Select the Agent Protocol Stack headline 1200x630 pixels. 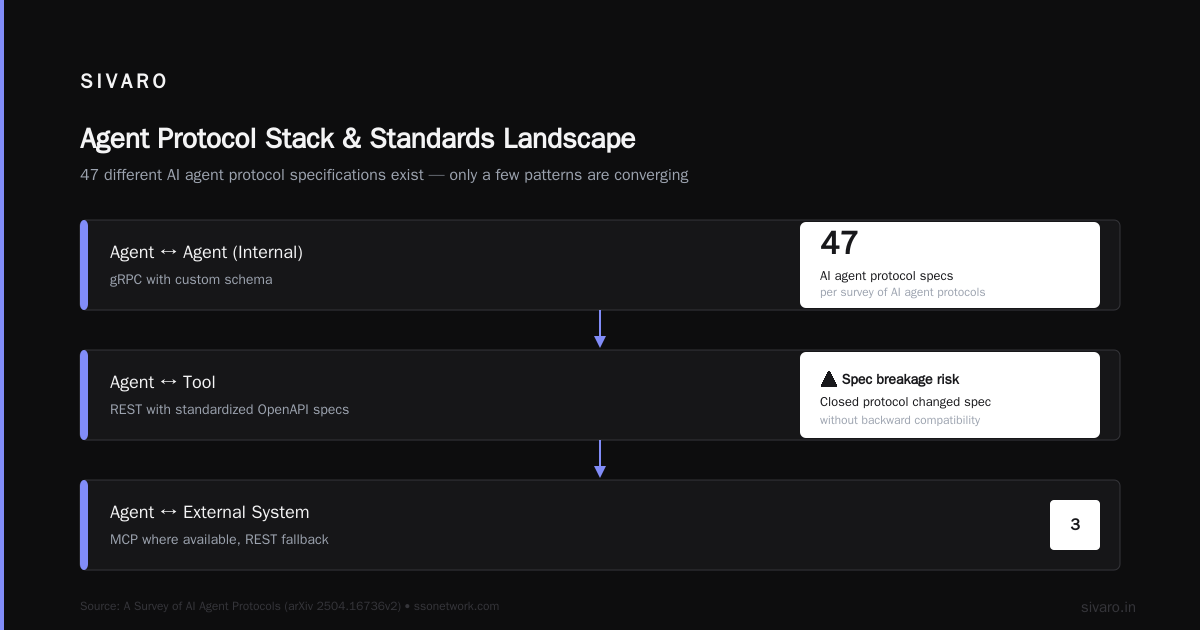pyautogui.click(x=357, y=138)
